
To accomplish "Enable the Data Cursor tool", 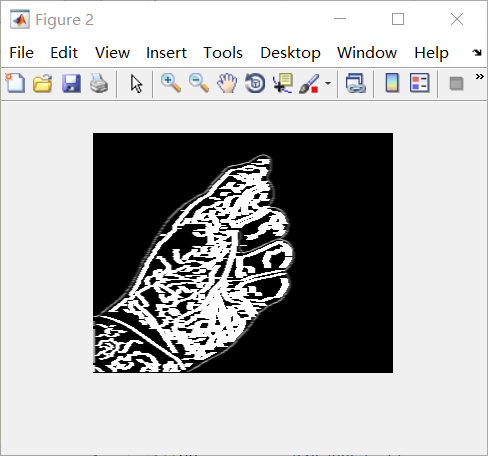I will point(283,83).
